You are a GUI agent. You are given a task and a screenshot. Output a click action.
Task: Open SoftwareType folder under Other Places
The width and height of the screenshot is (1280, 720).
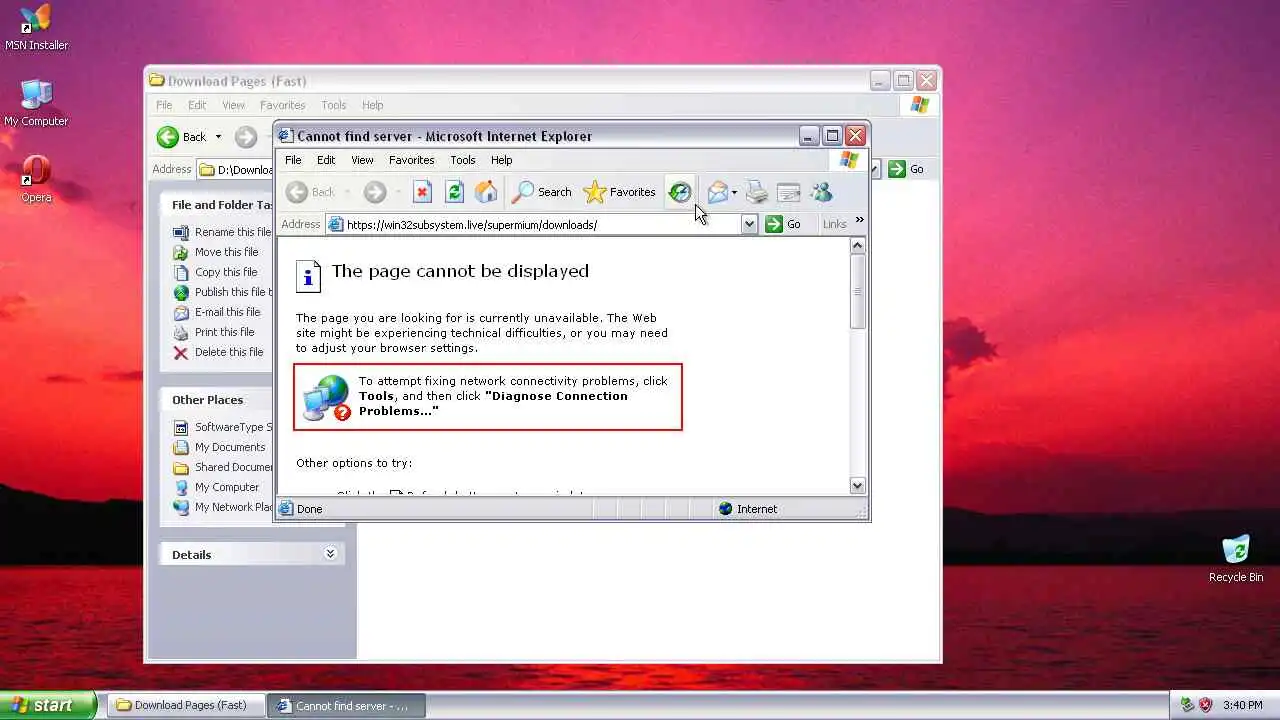(222, 427)
